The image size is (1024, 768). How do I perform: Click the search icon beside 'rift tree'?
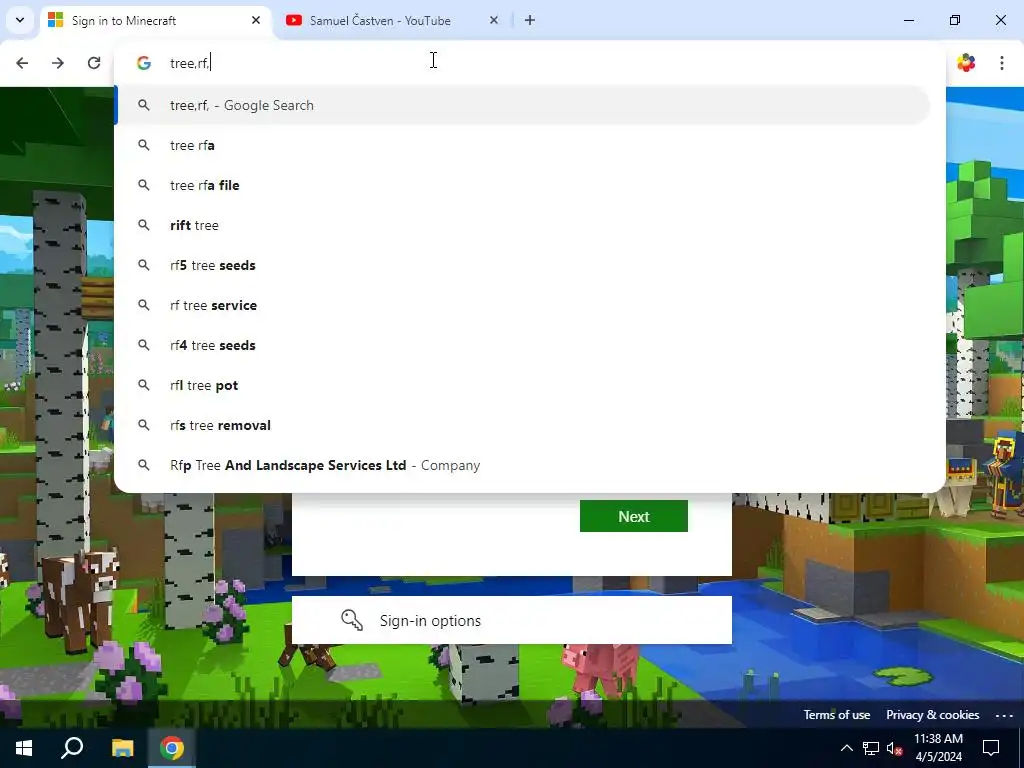tap(144, 225)
